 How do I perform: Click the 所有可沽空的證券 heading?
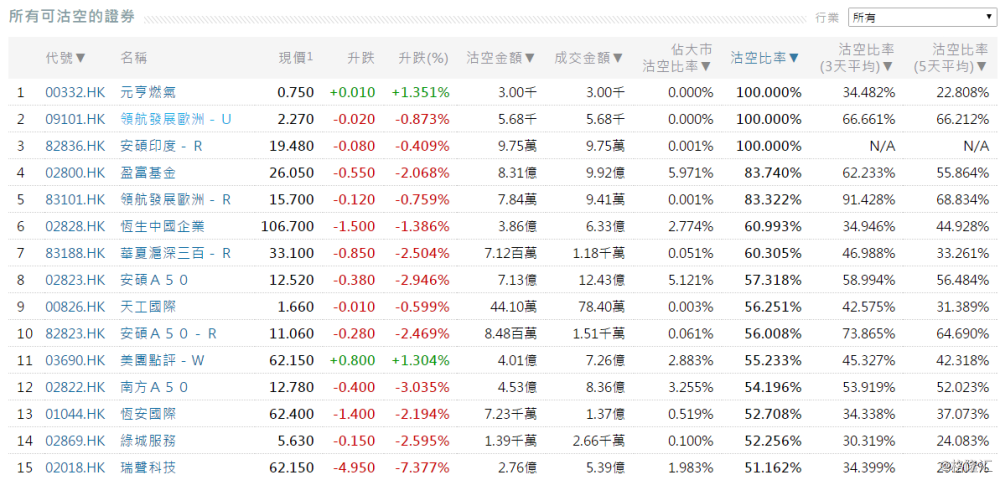coord(72,17)
